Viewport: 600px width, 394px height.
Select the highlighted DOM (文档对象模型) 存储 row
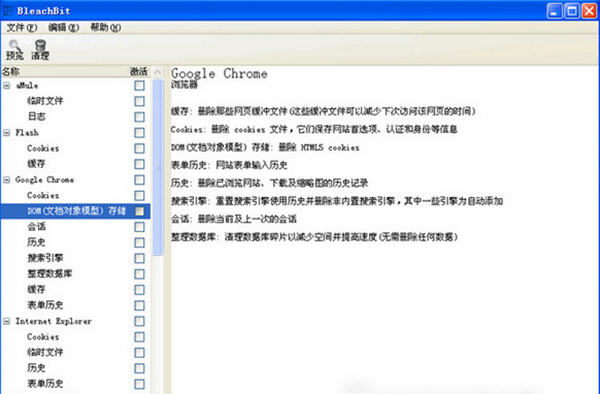pos(75,211)
